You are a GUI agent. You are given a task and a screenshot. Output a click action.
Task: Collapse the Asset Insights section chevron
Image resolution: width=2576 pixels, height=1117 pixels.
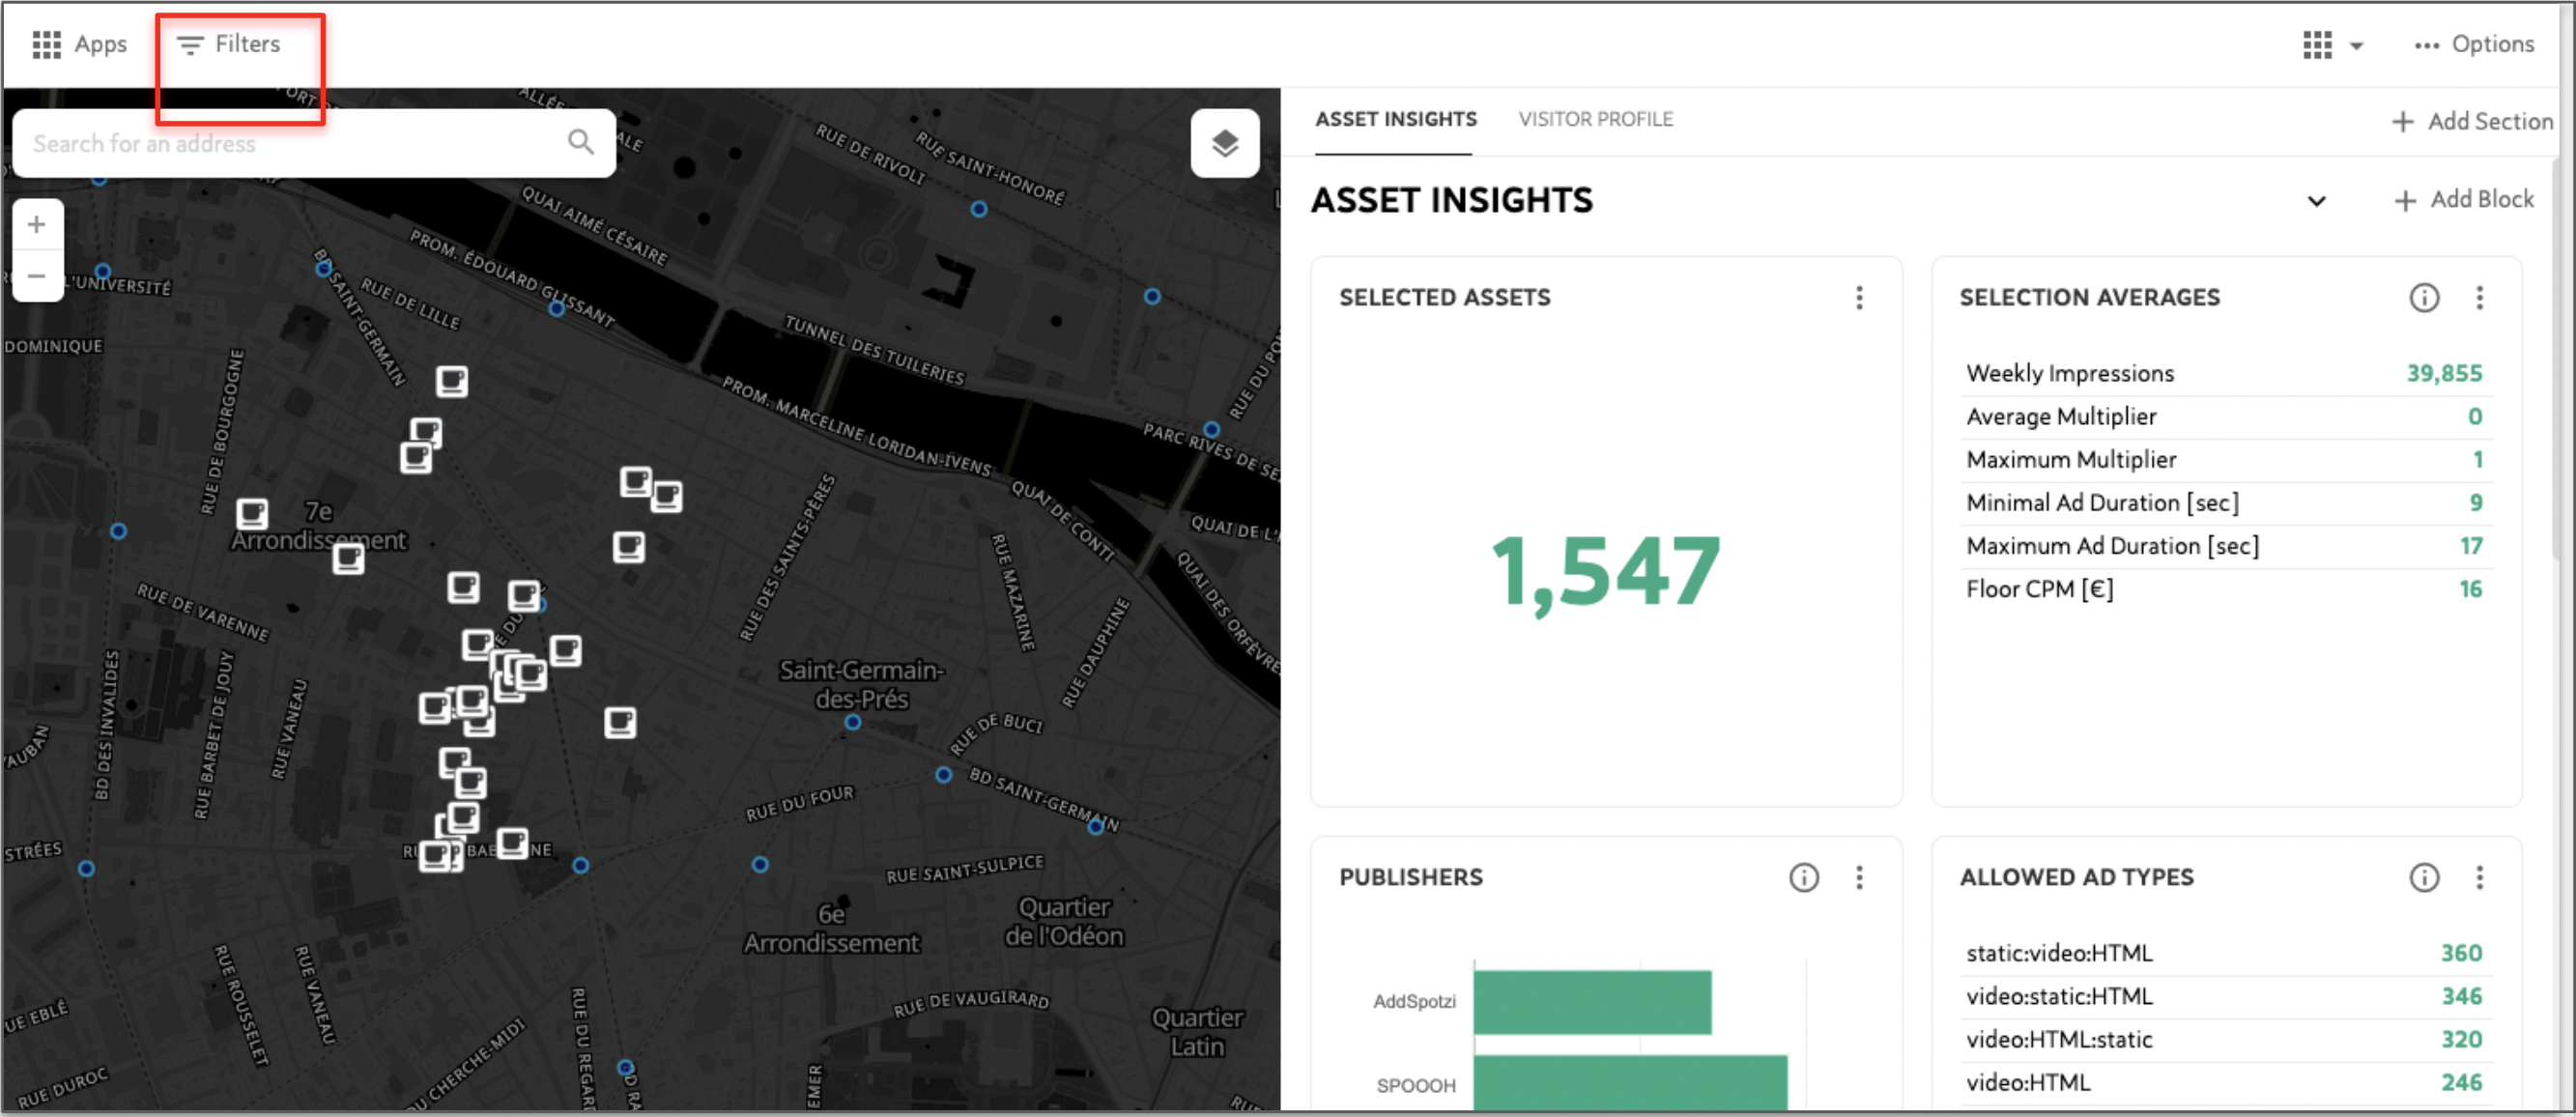coord(2316,201)
